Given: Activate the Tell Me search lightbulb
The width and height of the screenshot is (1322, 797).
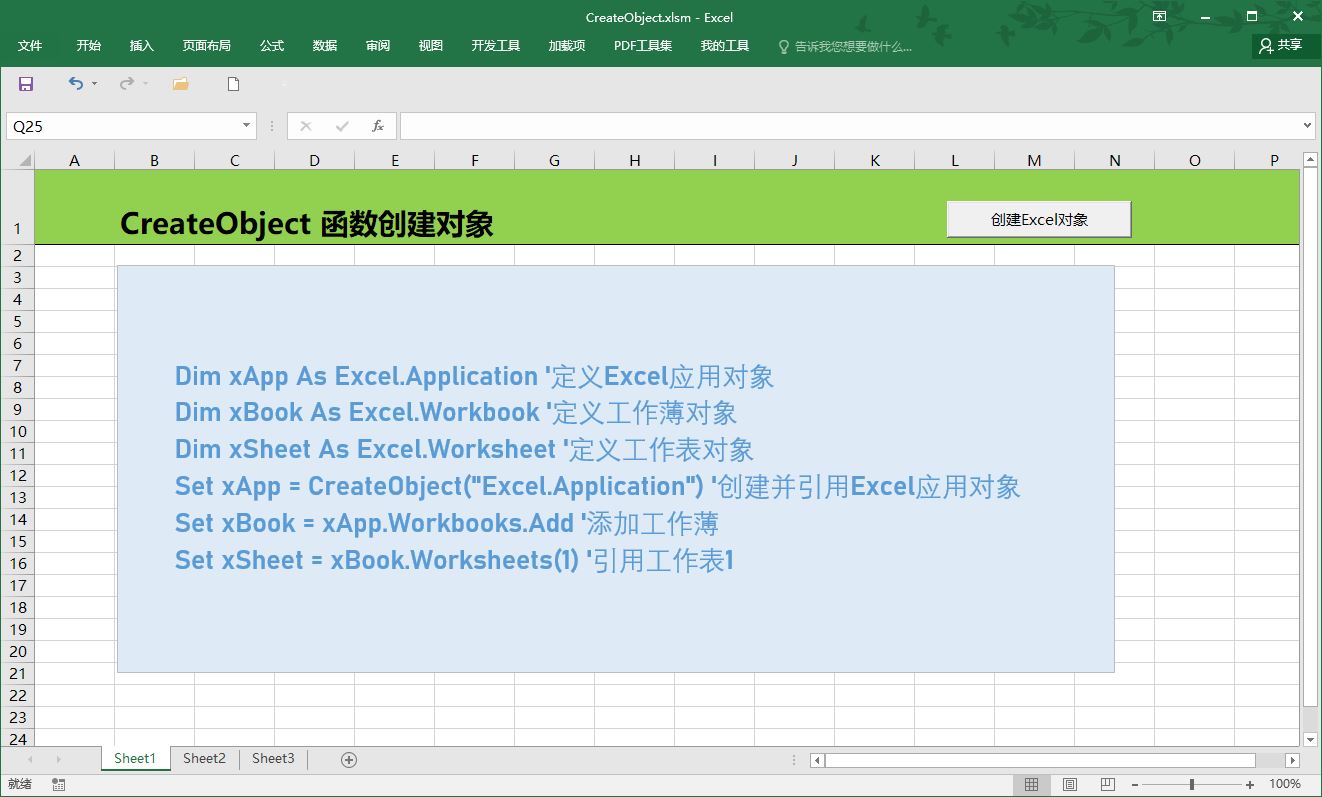Looking at the screenshot, I should coord(784,45).
